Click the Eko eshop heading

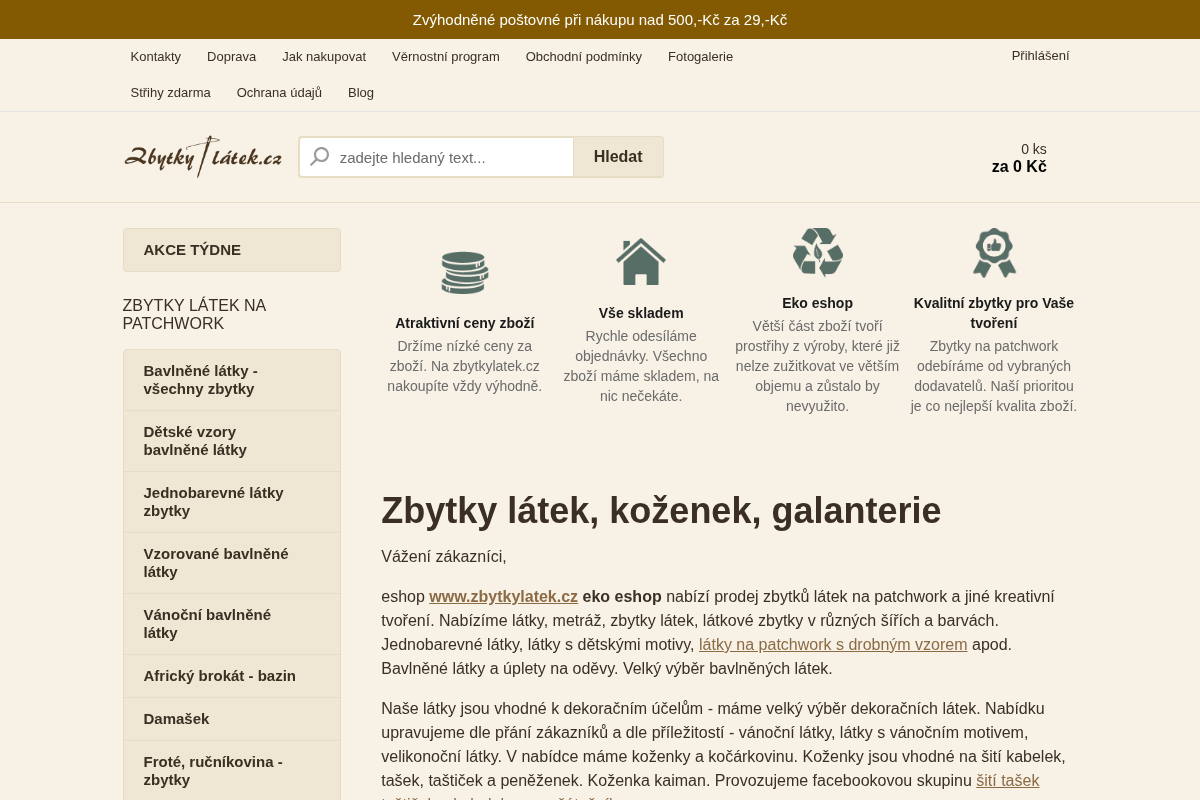pos(818,303)
